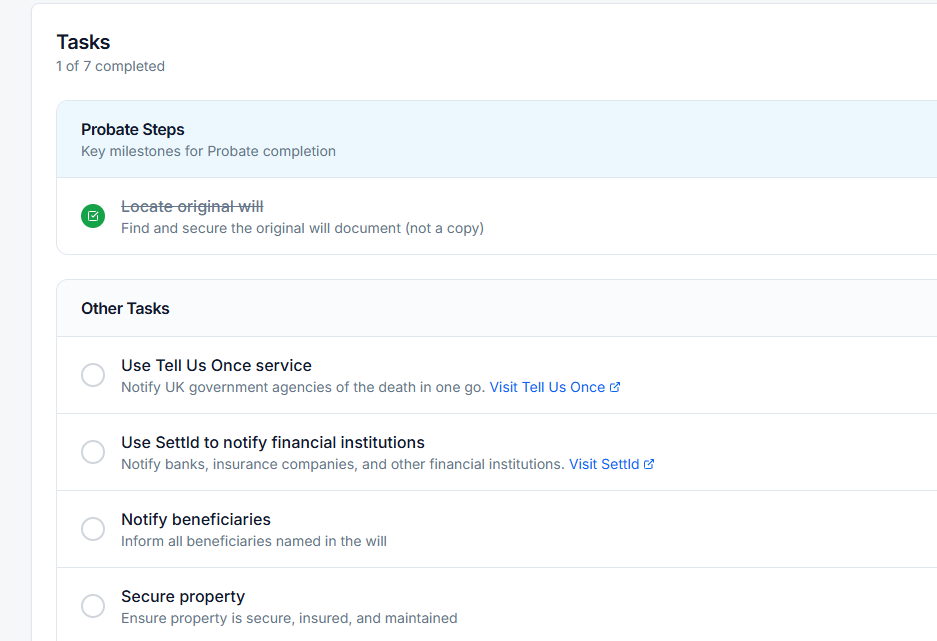Click the Inform all beneficiaries description text
Image resolution: width=937 pixels, height=641 pixels.
(x=254, y=541)
